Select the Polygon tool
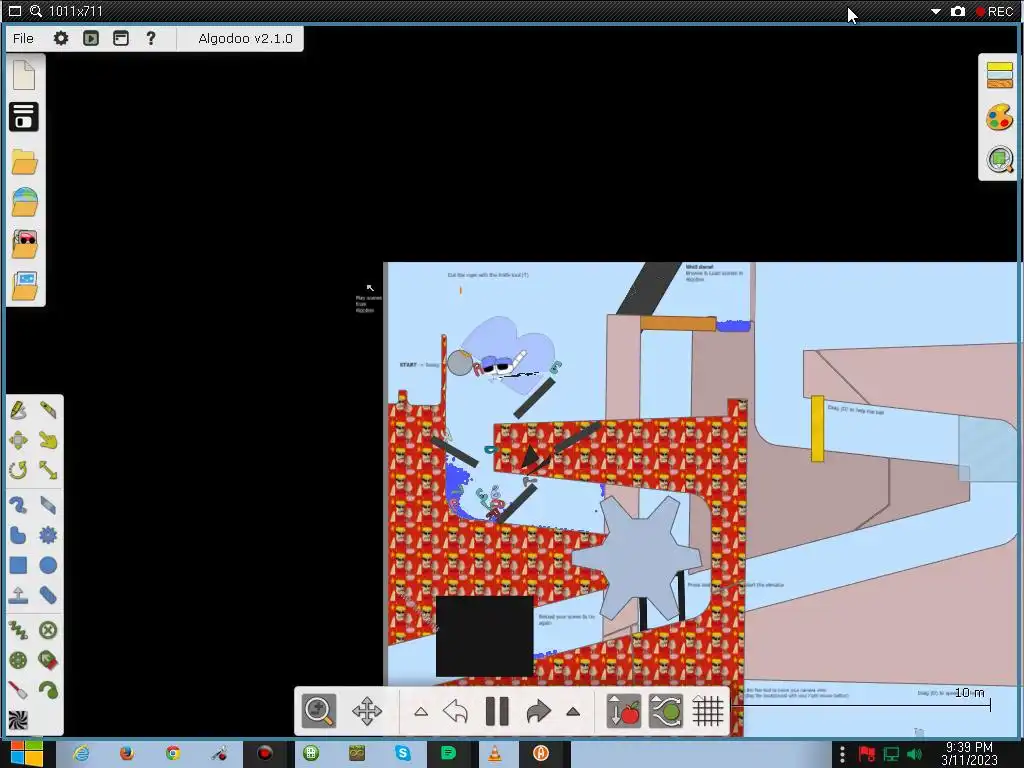Screen dimensions: 1024x768 tap(18, 535)
